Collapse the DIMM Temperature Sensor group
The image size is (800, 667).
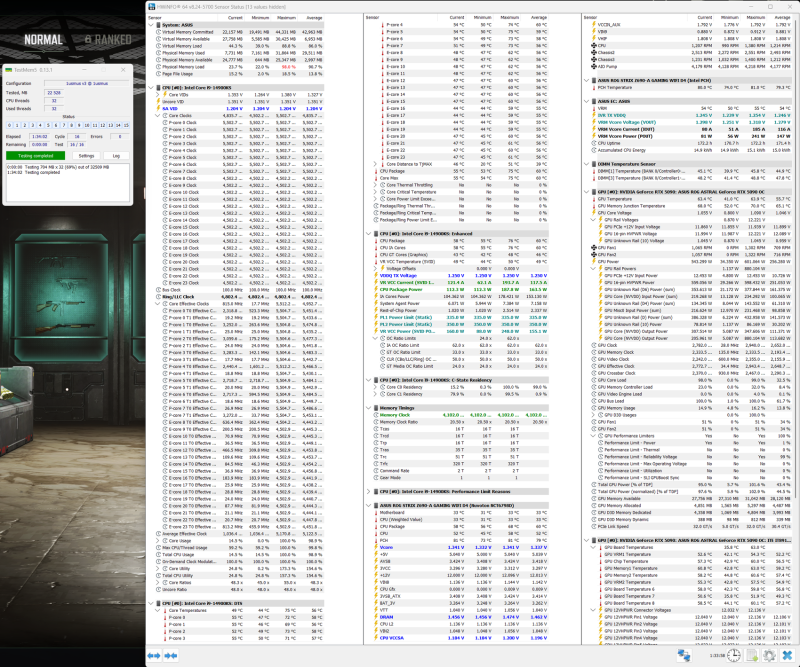pyautogui.click(x=587, y=164)
